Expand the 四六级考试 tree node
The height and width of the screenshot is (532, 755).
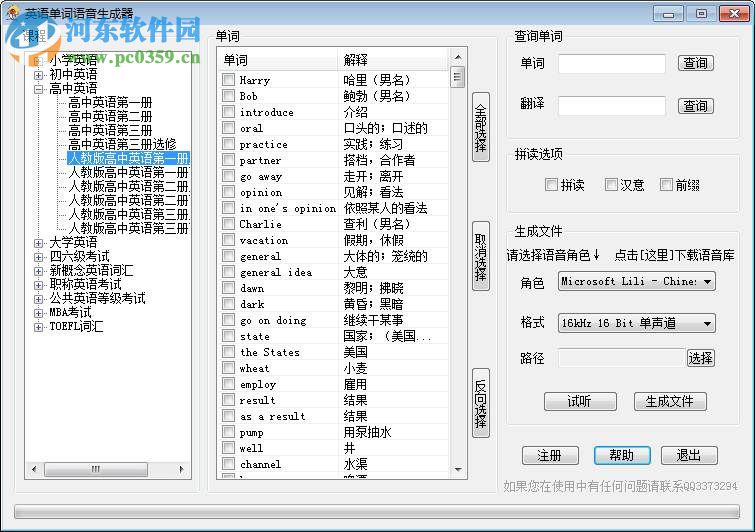pos(39,257)
